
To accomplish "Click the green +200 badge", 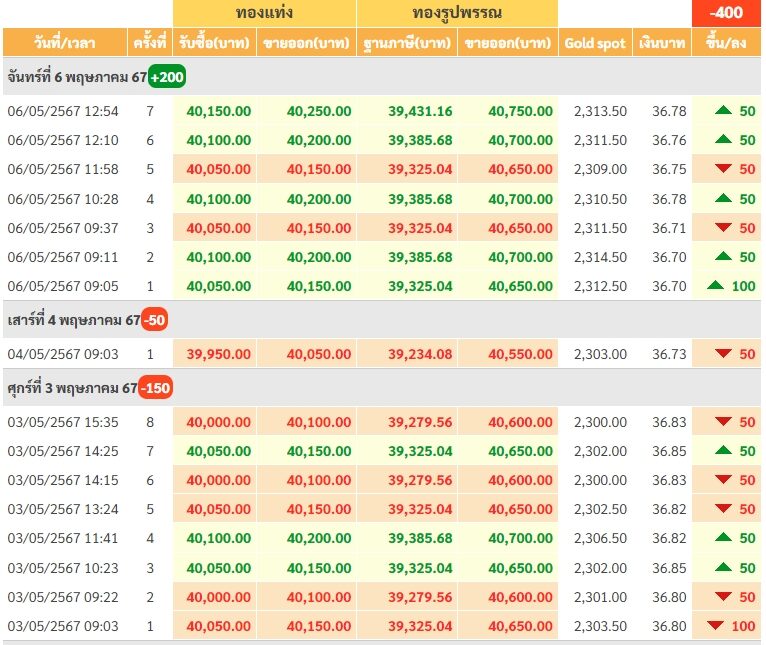I will pos(167,77).
